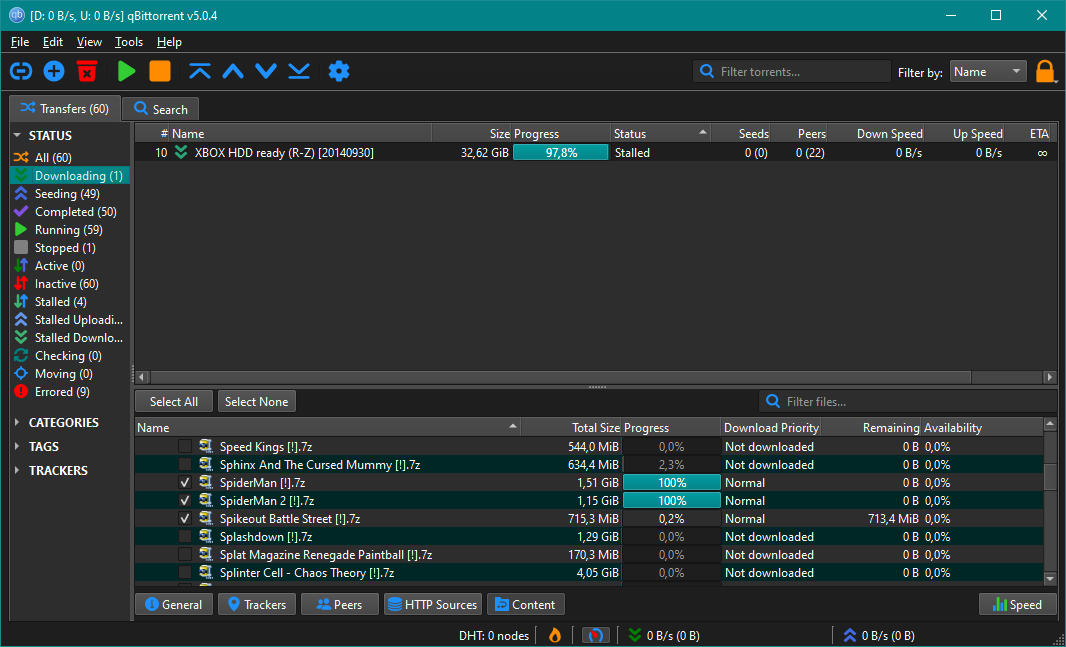The height and width of the screenshot is (647, 1066).
Task: Move torrent up one position in queue
Action: click(233, 71)
